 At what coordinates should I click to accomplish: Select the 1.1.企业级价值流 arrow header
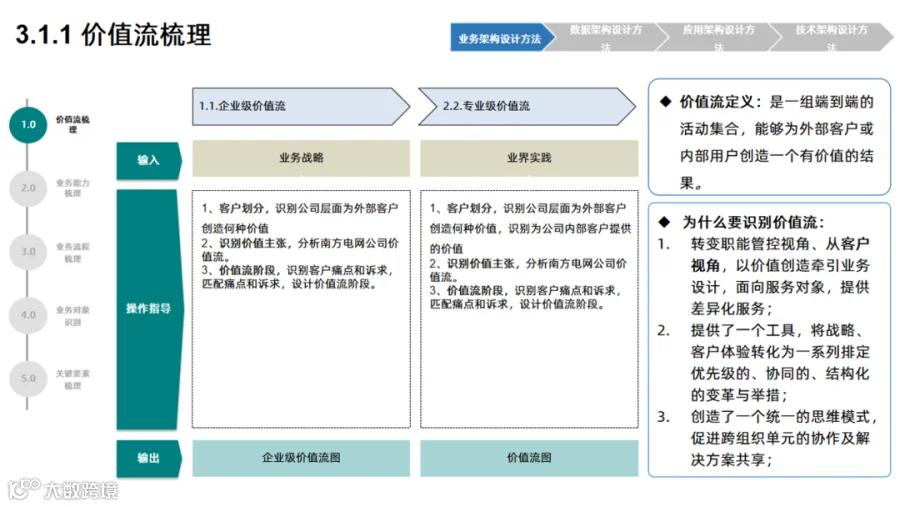coord(301,106)
